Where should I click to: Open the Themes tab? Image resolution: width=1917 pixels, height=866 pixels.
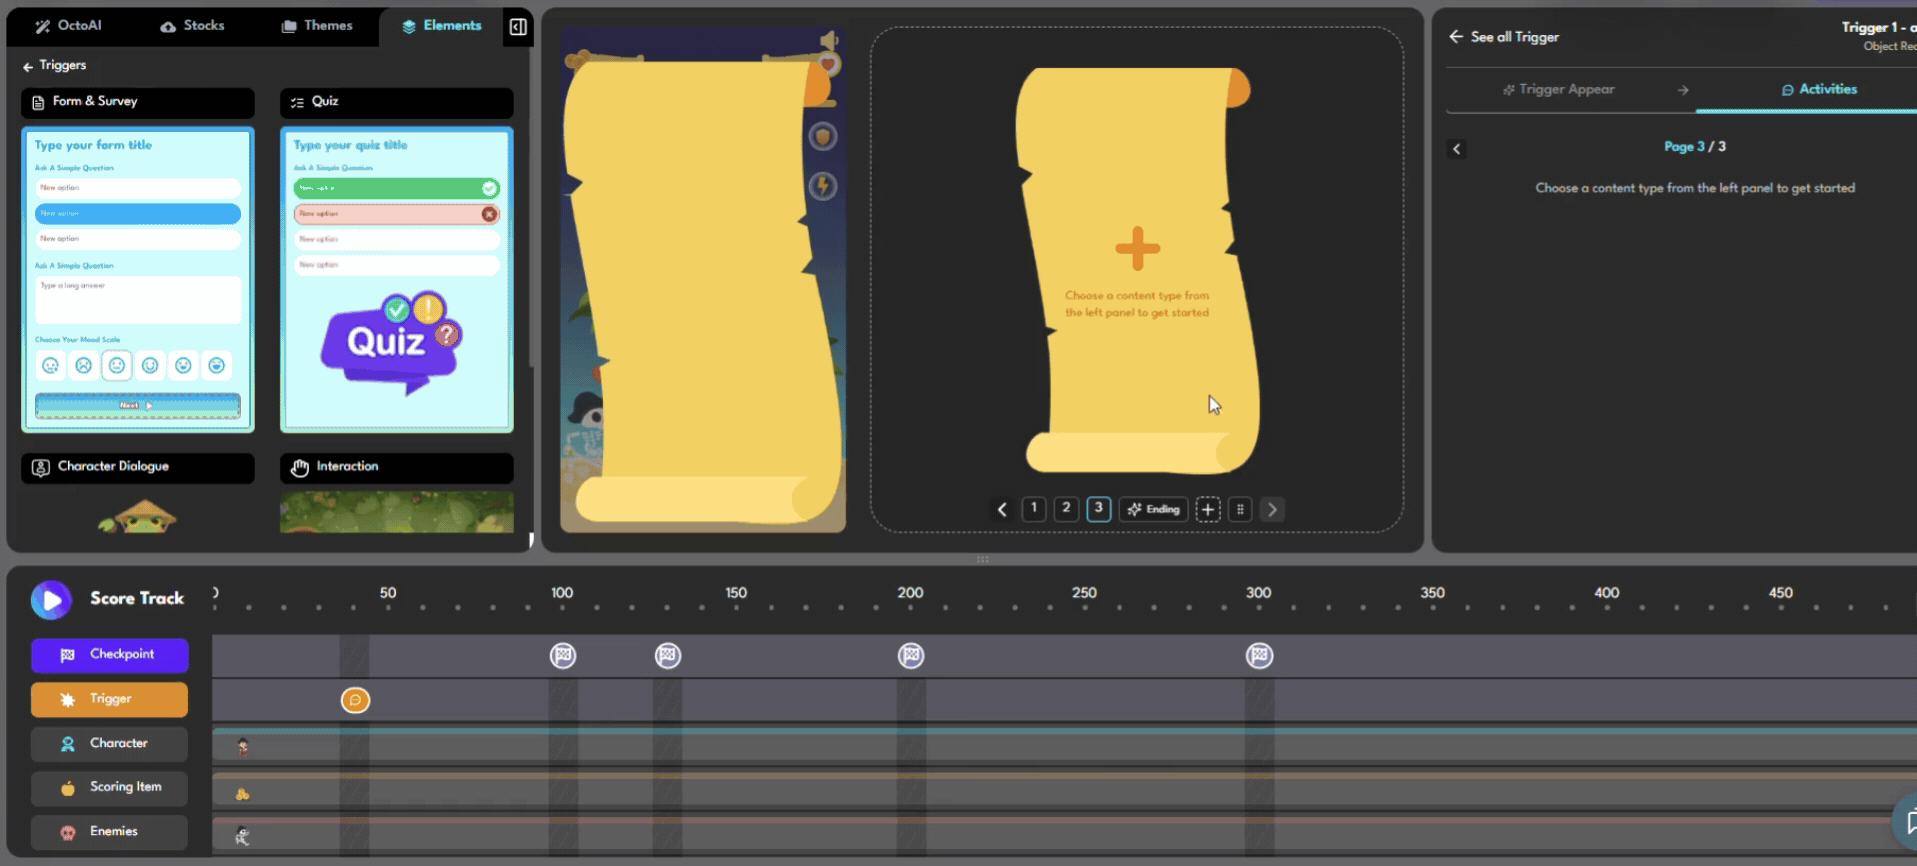[x=317, y=26]
